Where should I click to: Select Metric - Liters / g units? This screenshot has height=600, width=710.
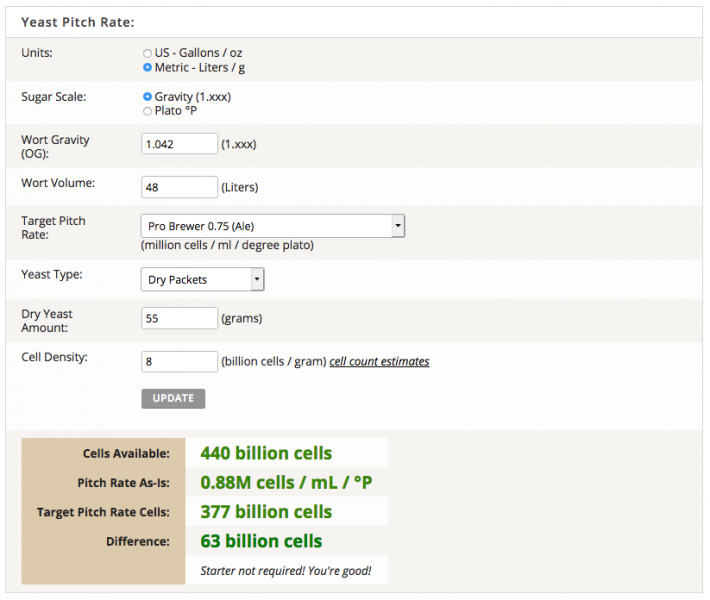click(147, 67)
